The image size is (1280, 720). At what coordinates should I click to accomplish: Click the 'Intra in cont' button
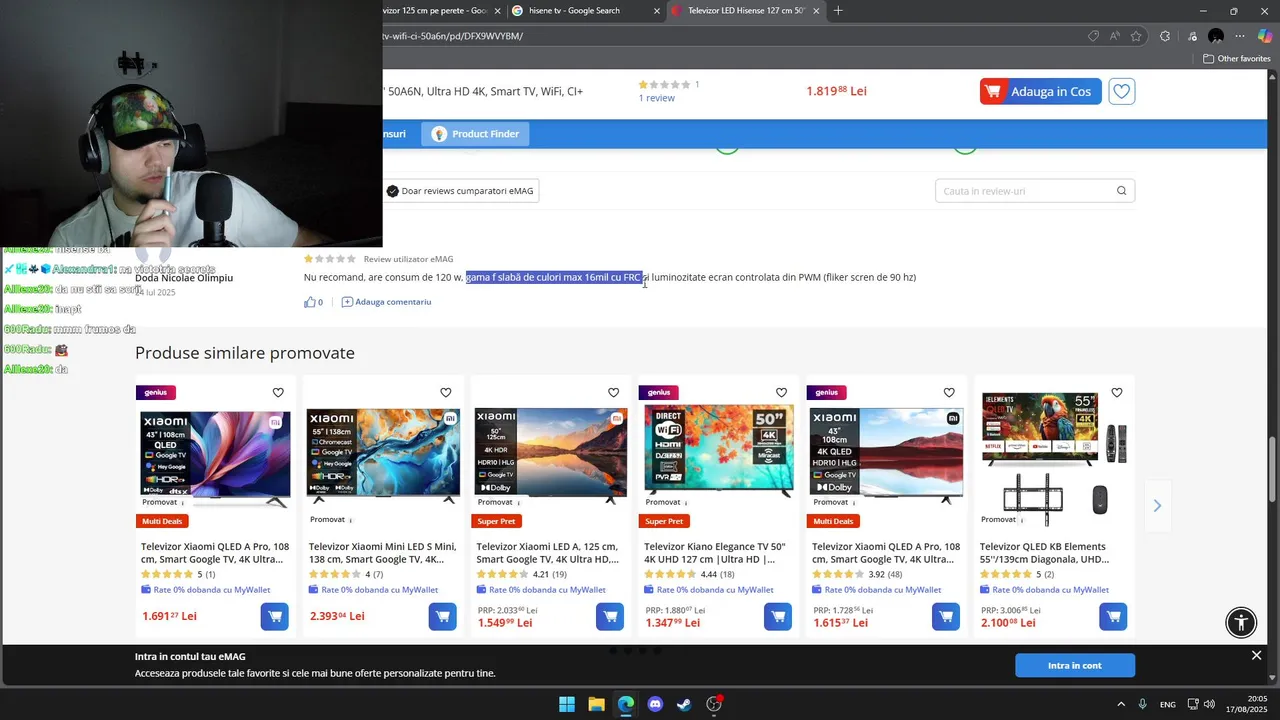point(1075,665)
